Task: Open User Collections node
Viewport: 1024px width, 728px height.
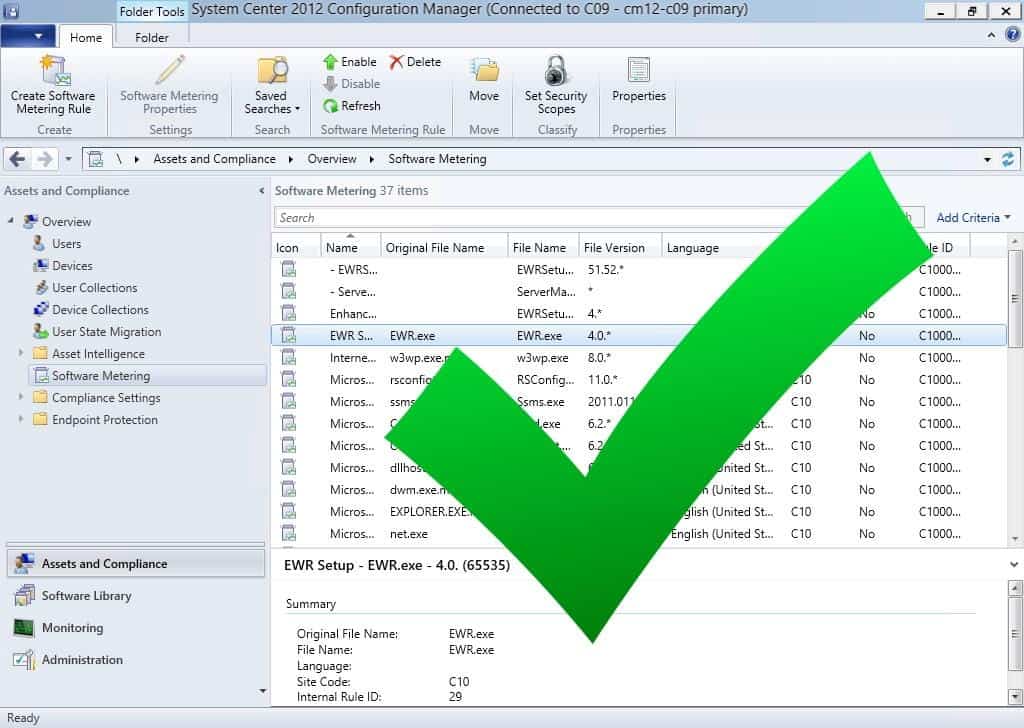Action: 94,287
